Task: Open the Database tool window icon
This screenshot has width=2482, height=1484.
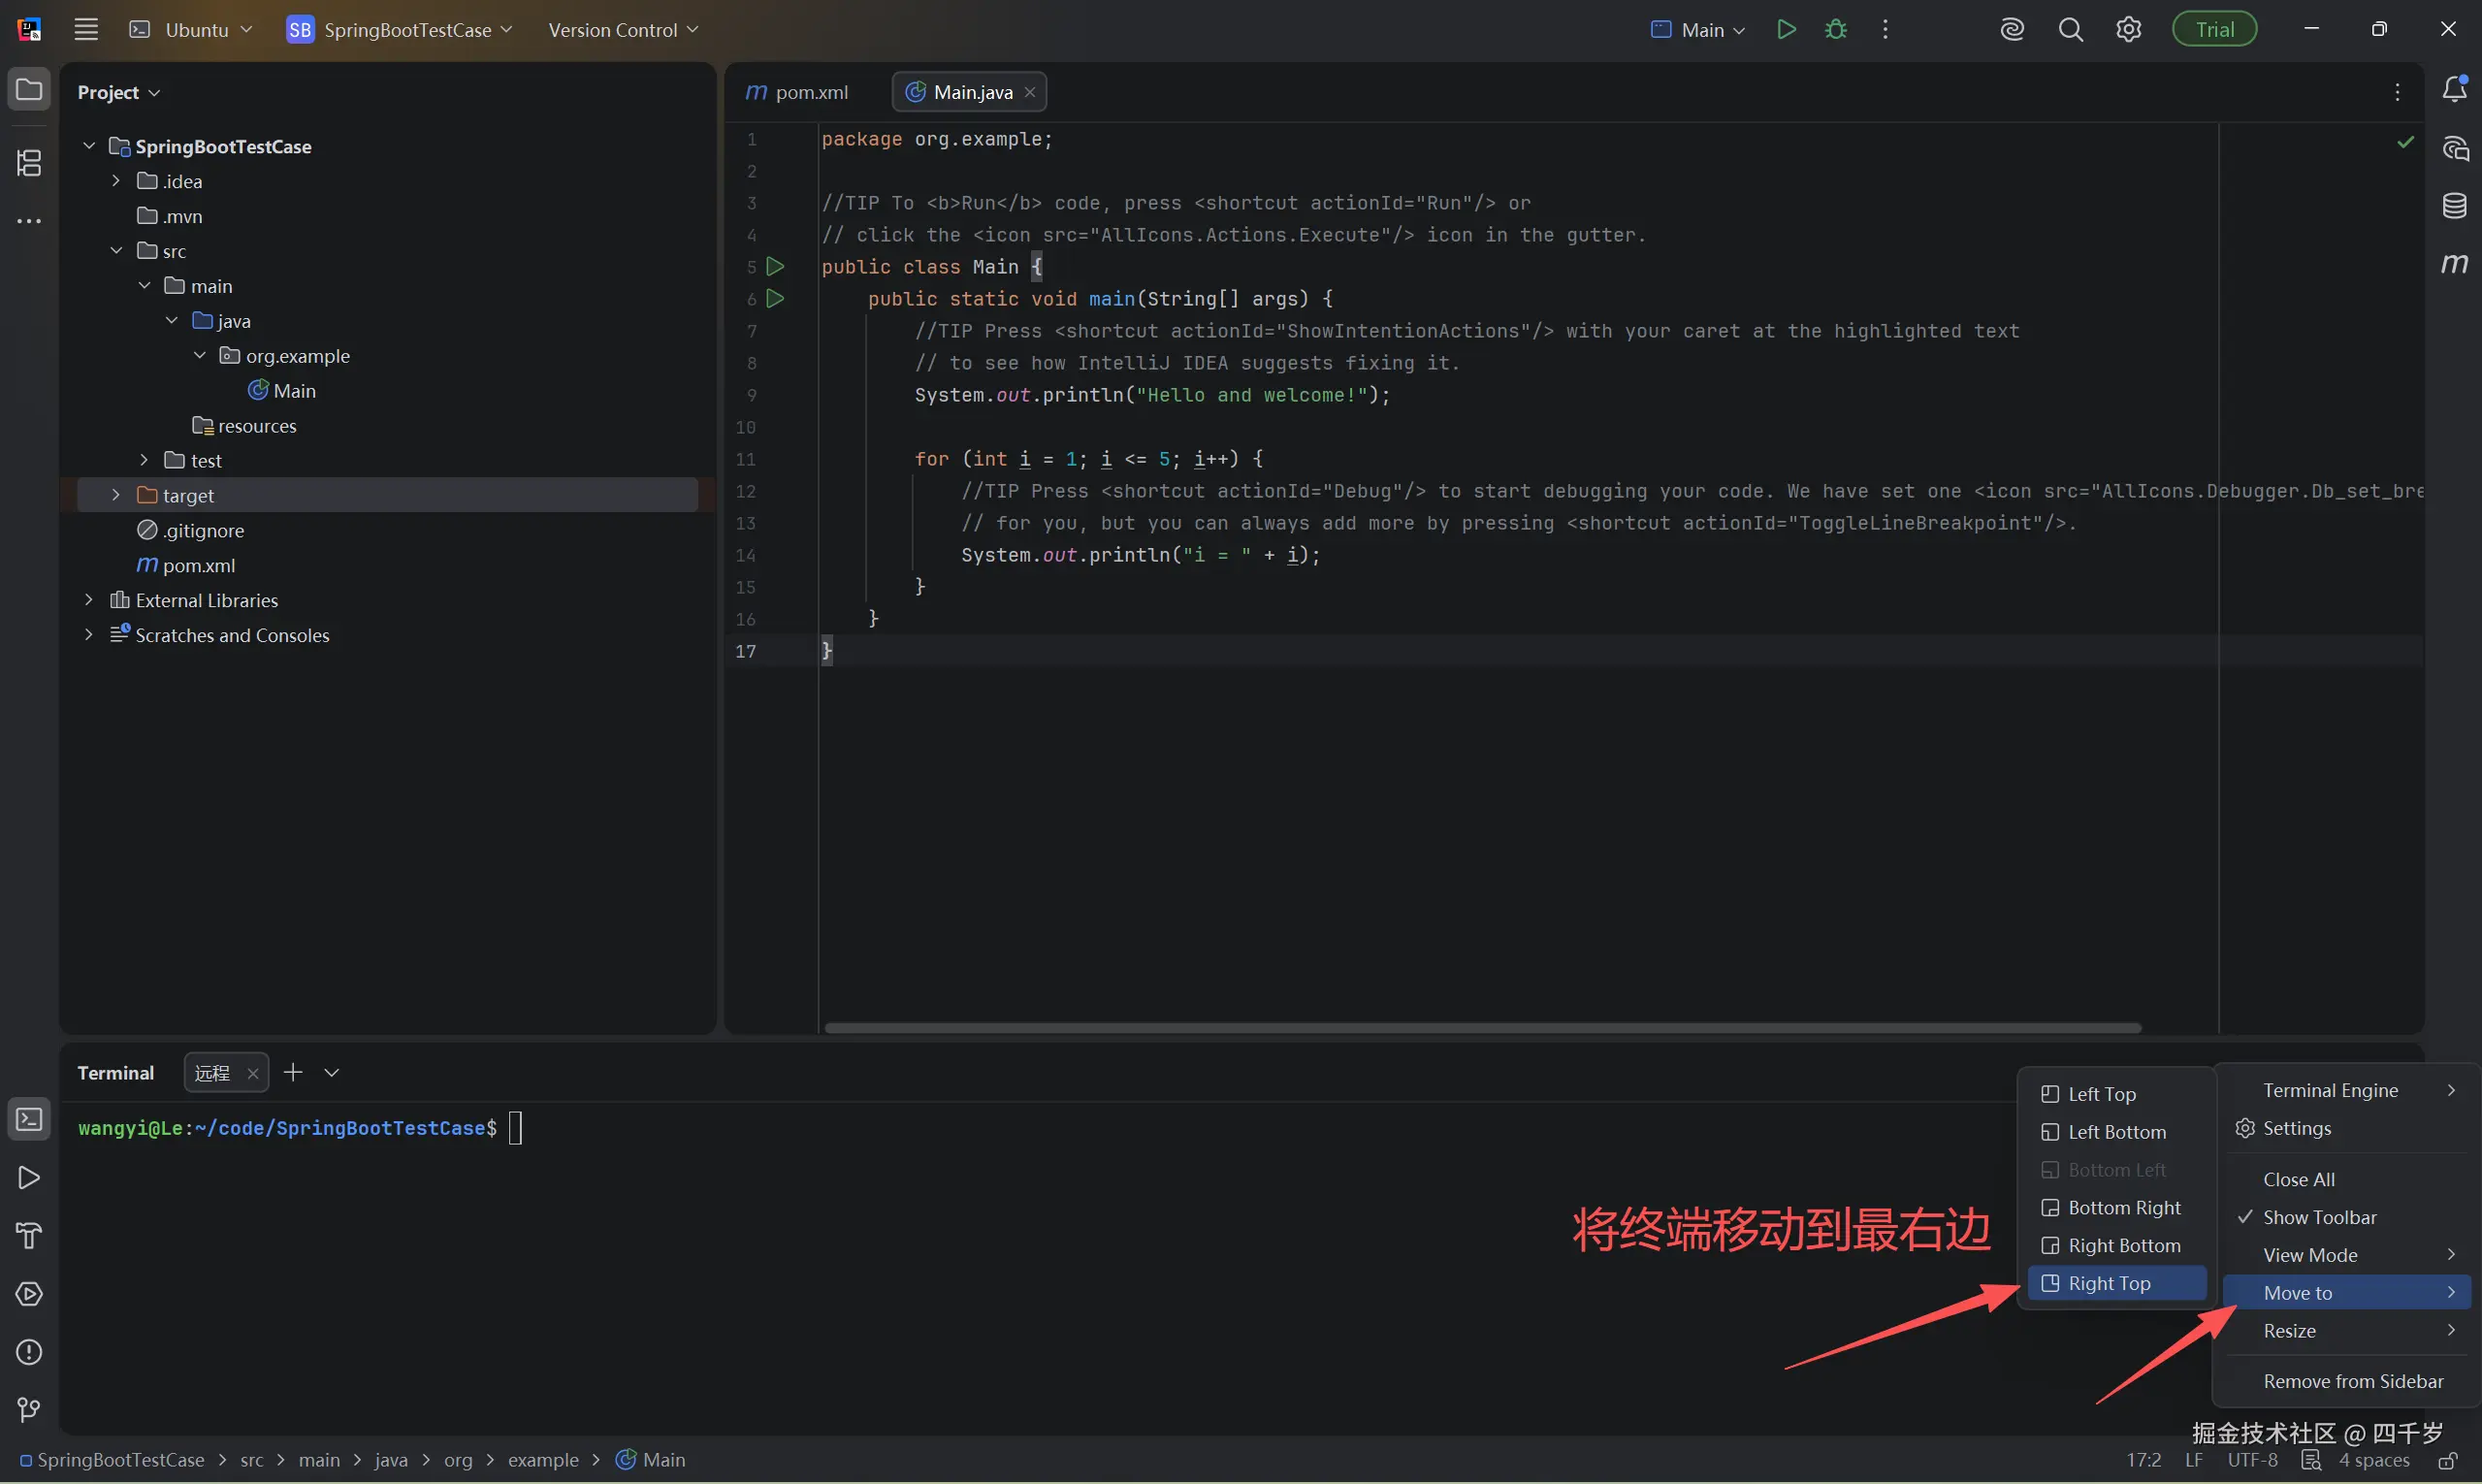Action: coord(2454,206)
